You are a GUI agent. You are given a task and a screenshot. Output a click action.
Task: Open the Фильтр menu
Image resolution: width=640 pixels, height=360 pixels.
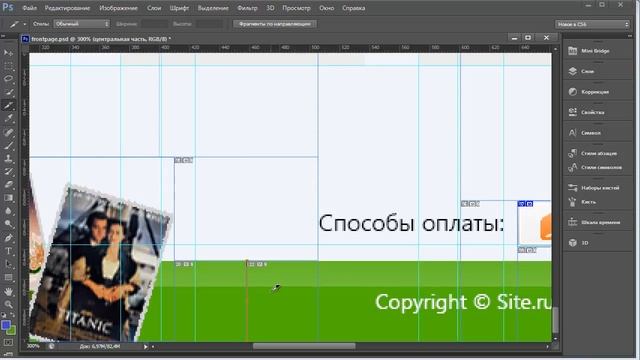(x=247, y=8)
